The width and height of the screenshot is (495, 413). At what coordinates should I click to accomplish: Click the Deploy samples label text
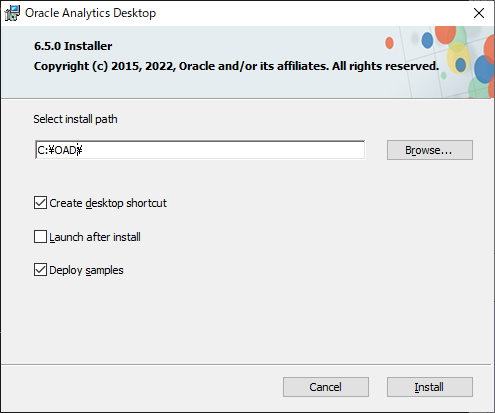pyautogui.click(x=86, y=270)
